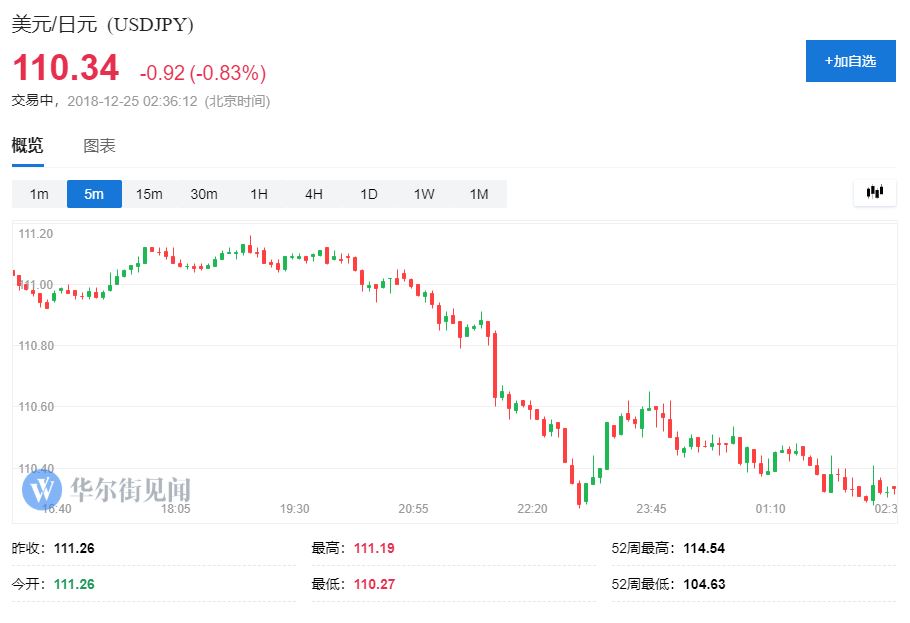Switch to the 4H timeframe
910x623 pixels.
[314, 194]
